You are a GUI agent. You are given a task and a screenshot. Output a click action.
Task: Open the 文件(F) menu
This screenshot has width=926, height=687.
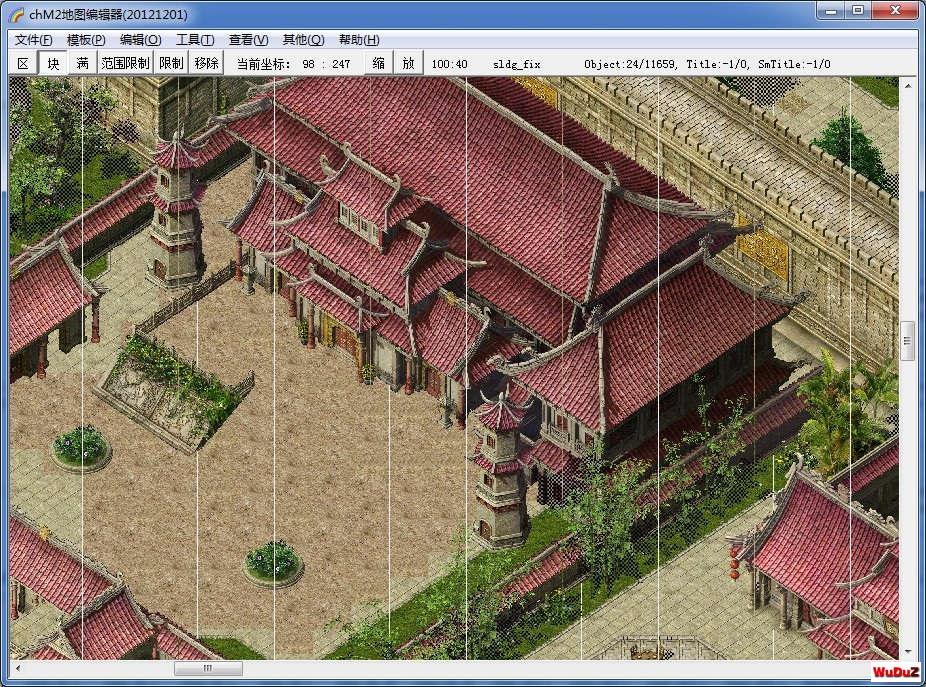(34, 40)
